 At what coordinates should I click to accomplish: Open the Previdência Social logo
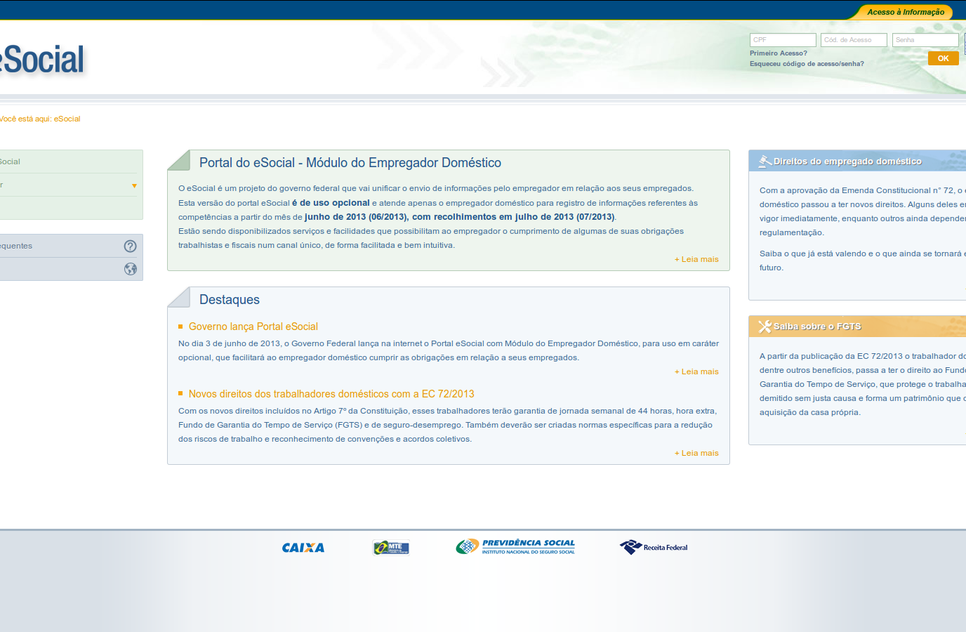coord(516,546)
